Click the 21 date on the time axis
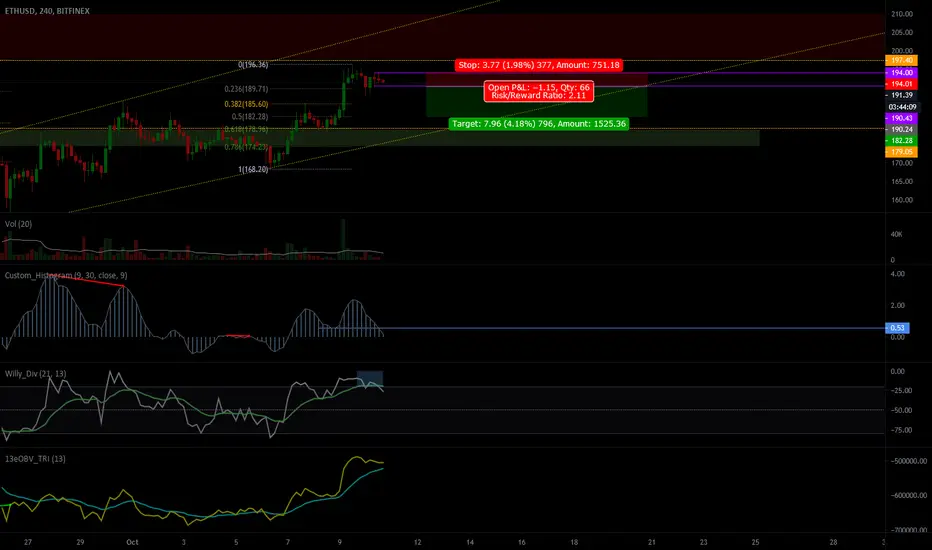This screenshot has height=550, width=932. [652, 542]
